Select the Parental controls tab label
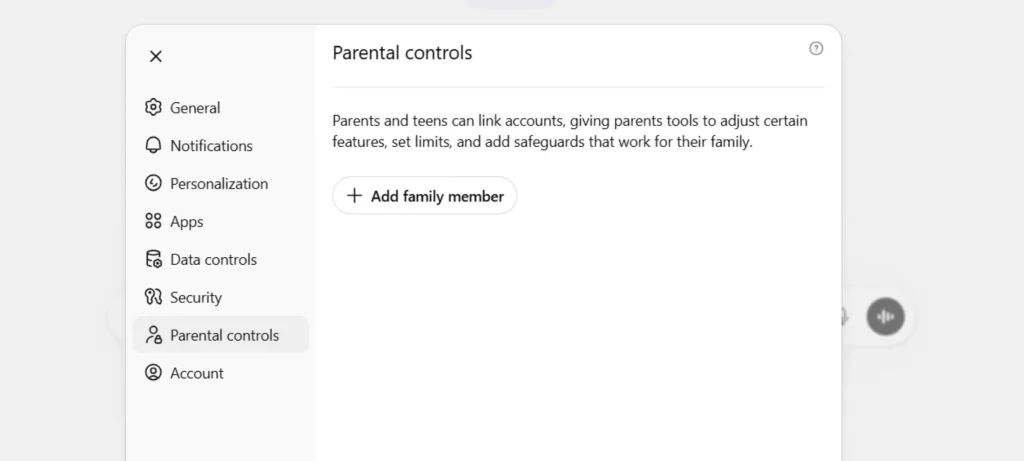This screenshot has width=1024, height=461. coord(225,335)
